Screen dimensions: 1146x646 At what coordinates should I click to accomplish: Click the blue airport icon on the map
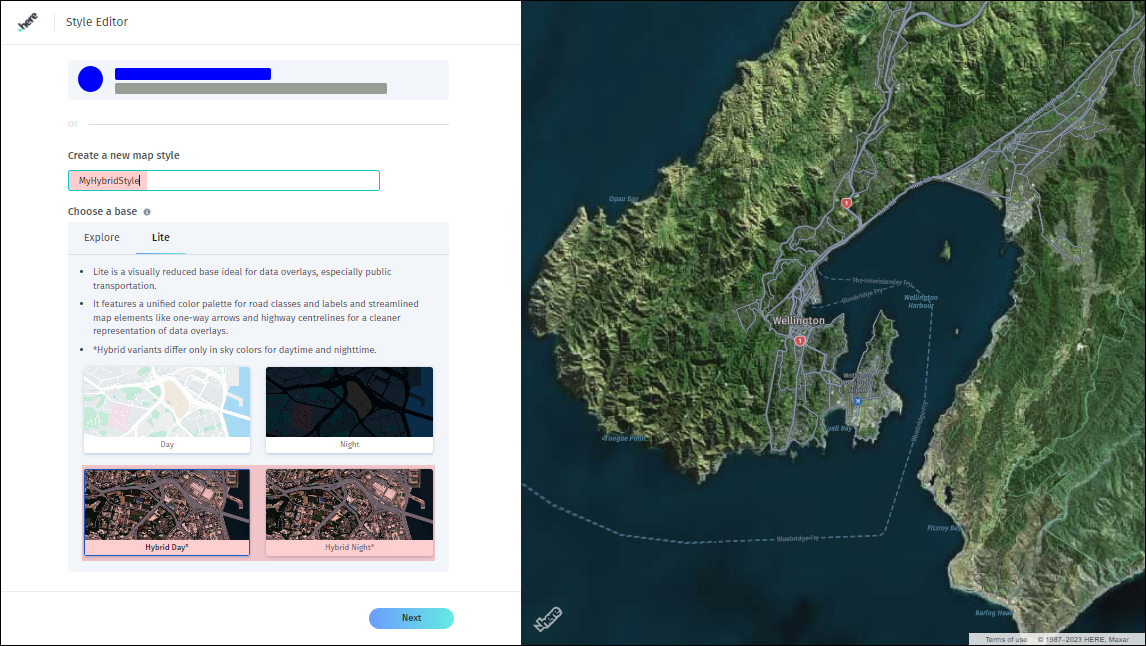pyautogui.click(x=857, y=400)
